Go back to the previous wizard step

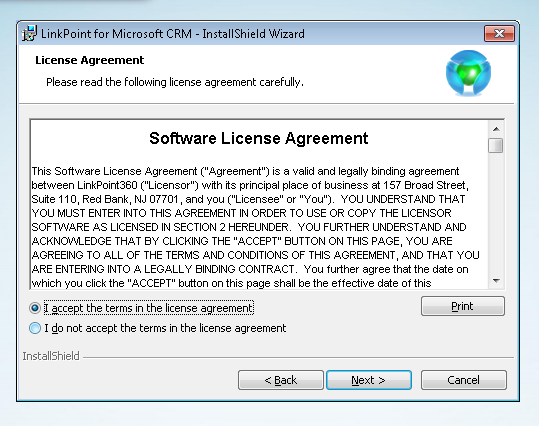(281, 380)
